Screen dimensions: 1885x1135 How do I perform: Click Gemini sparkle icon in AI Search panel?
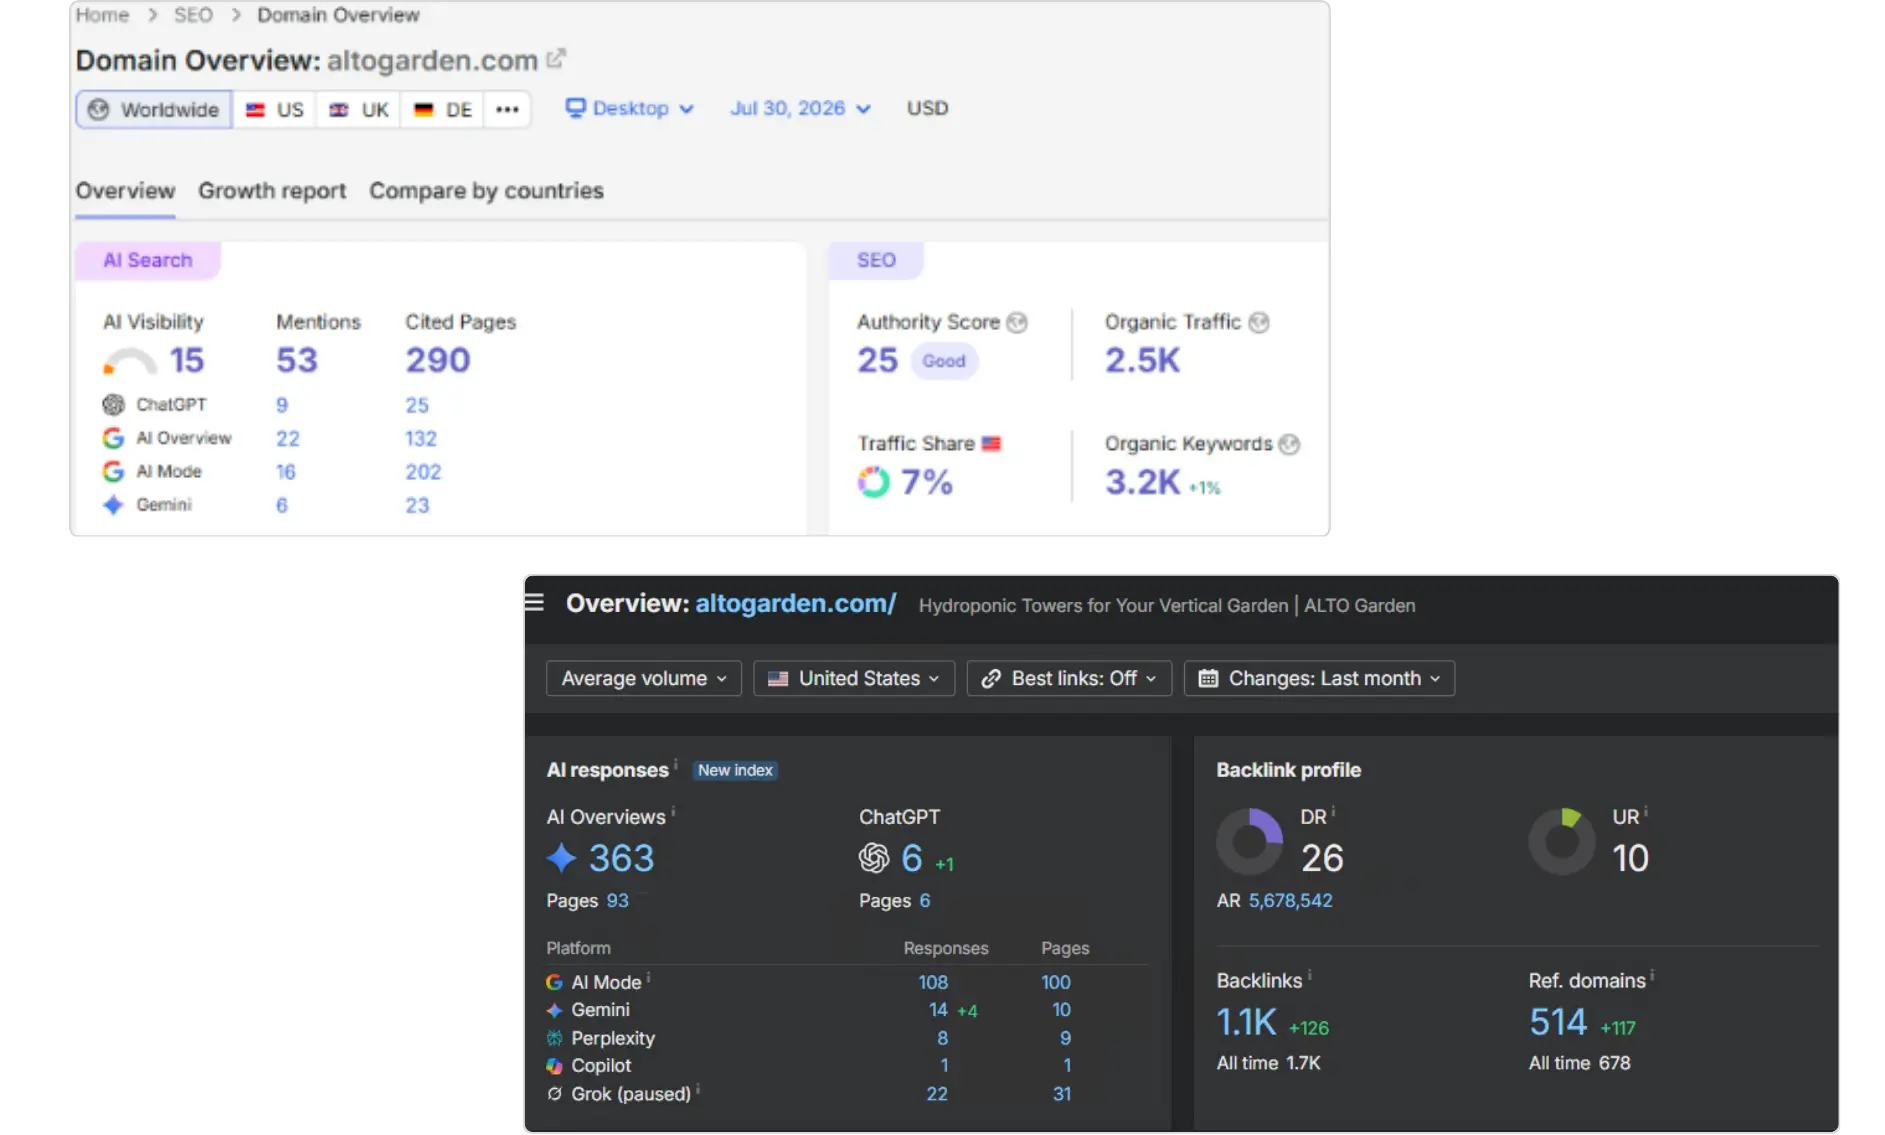tap(113, 505)
